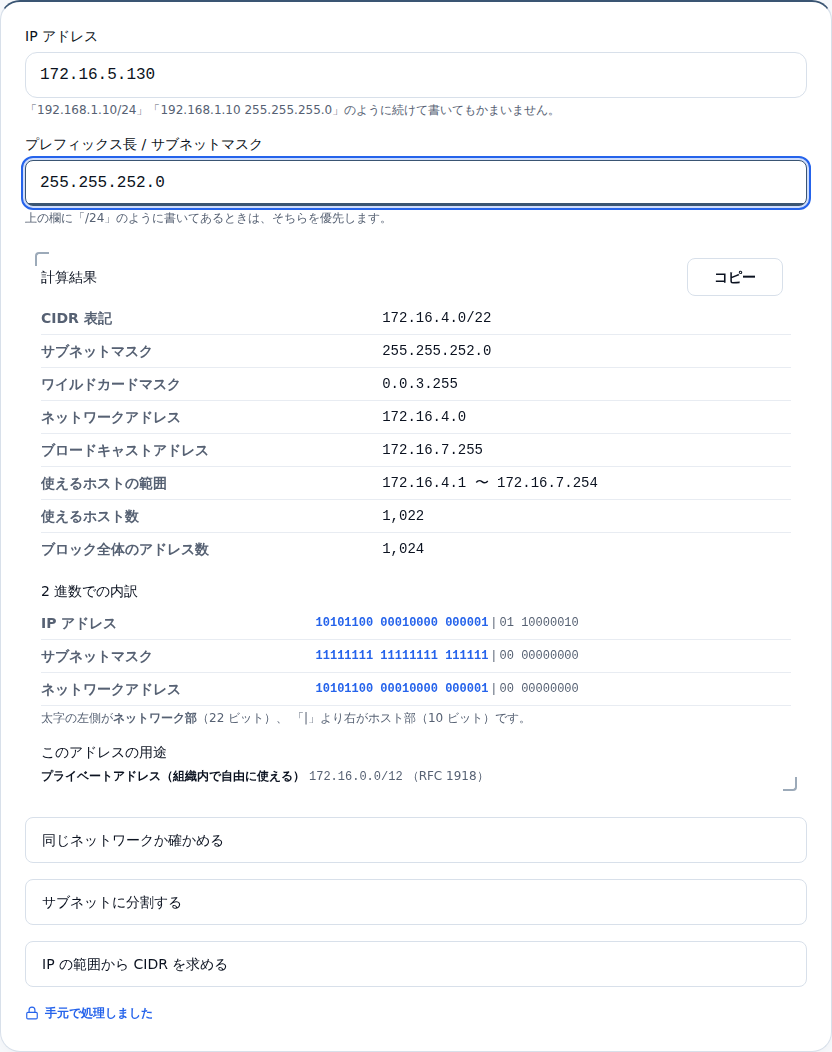Click the binary サブネットマスク row value
Image resolution: width=832 pixels, height=1052 pixels.
click(447, 655)
